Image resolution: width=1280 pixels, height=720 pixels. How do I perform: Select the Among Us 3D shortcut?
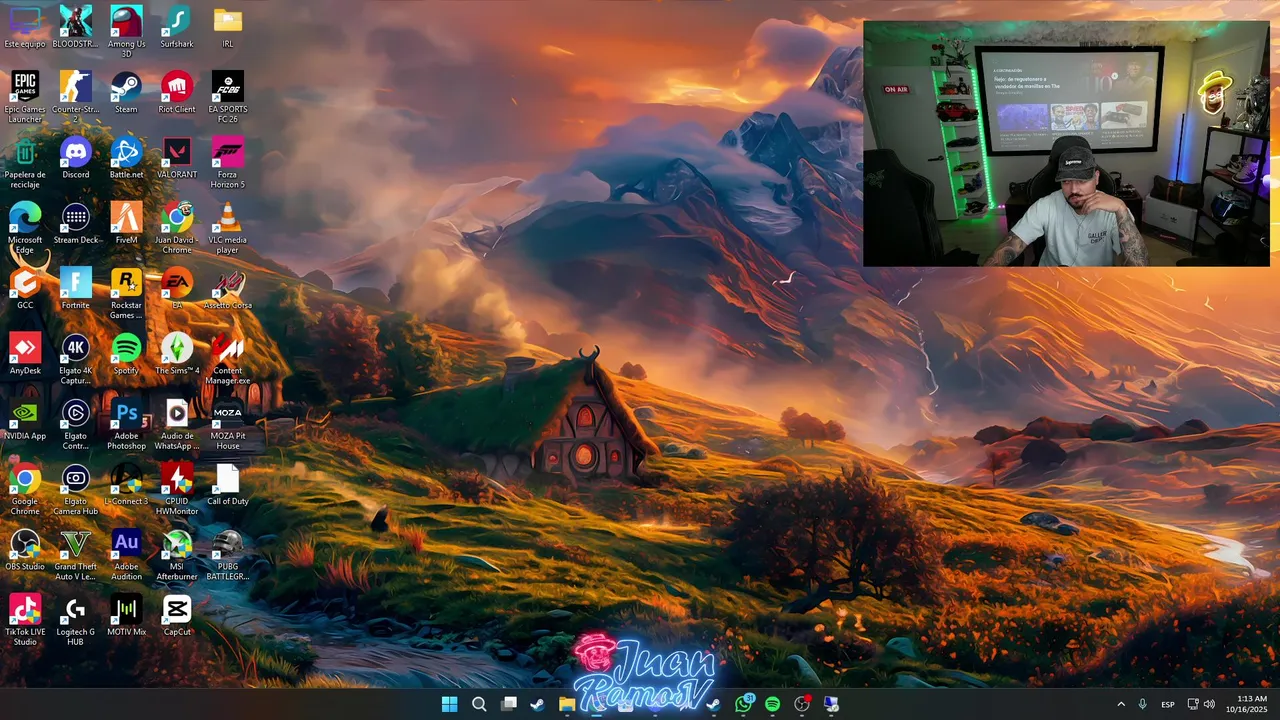(126, 32)
